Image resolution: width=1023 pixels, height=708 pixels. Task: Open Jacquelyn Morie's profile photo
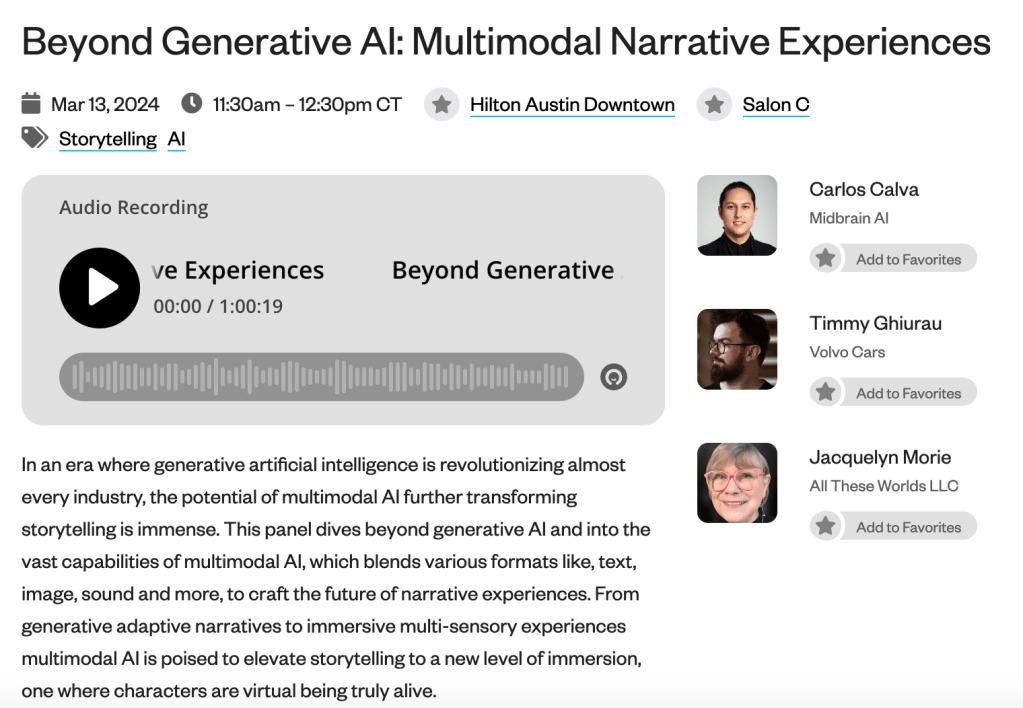pos(737,483)
